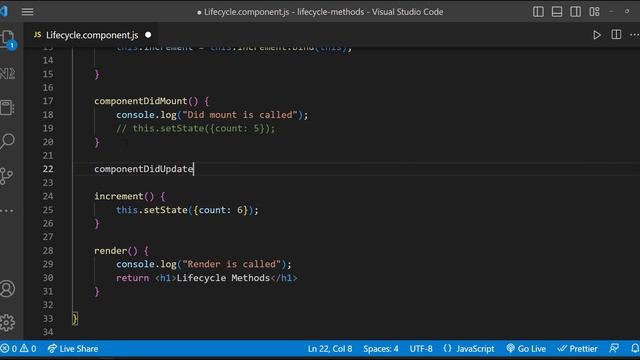The width and height of the screenshot is (640, 360).
Task: Click "Render is called" string
Action: [x=231, y=264]
